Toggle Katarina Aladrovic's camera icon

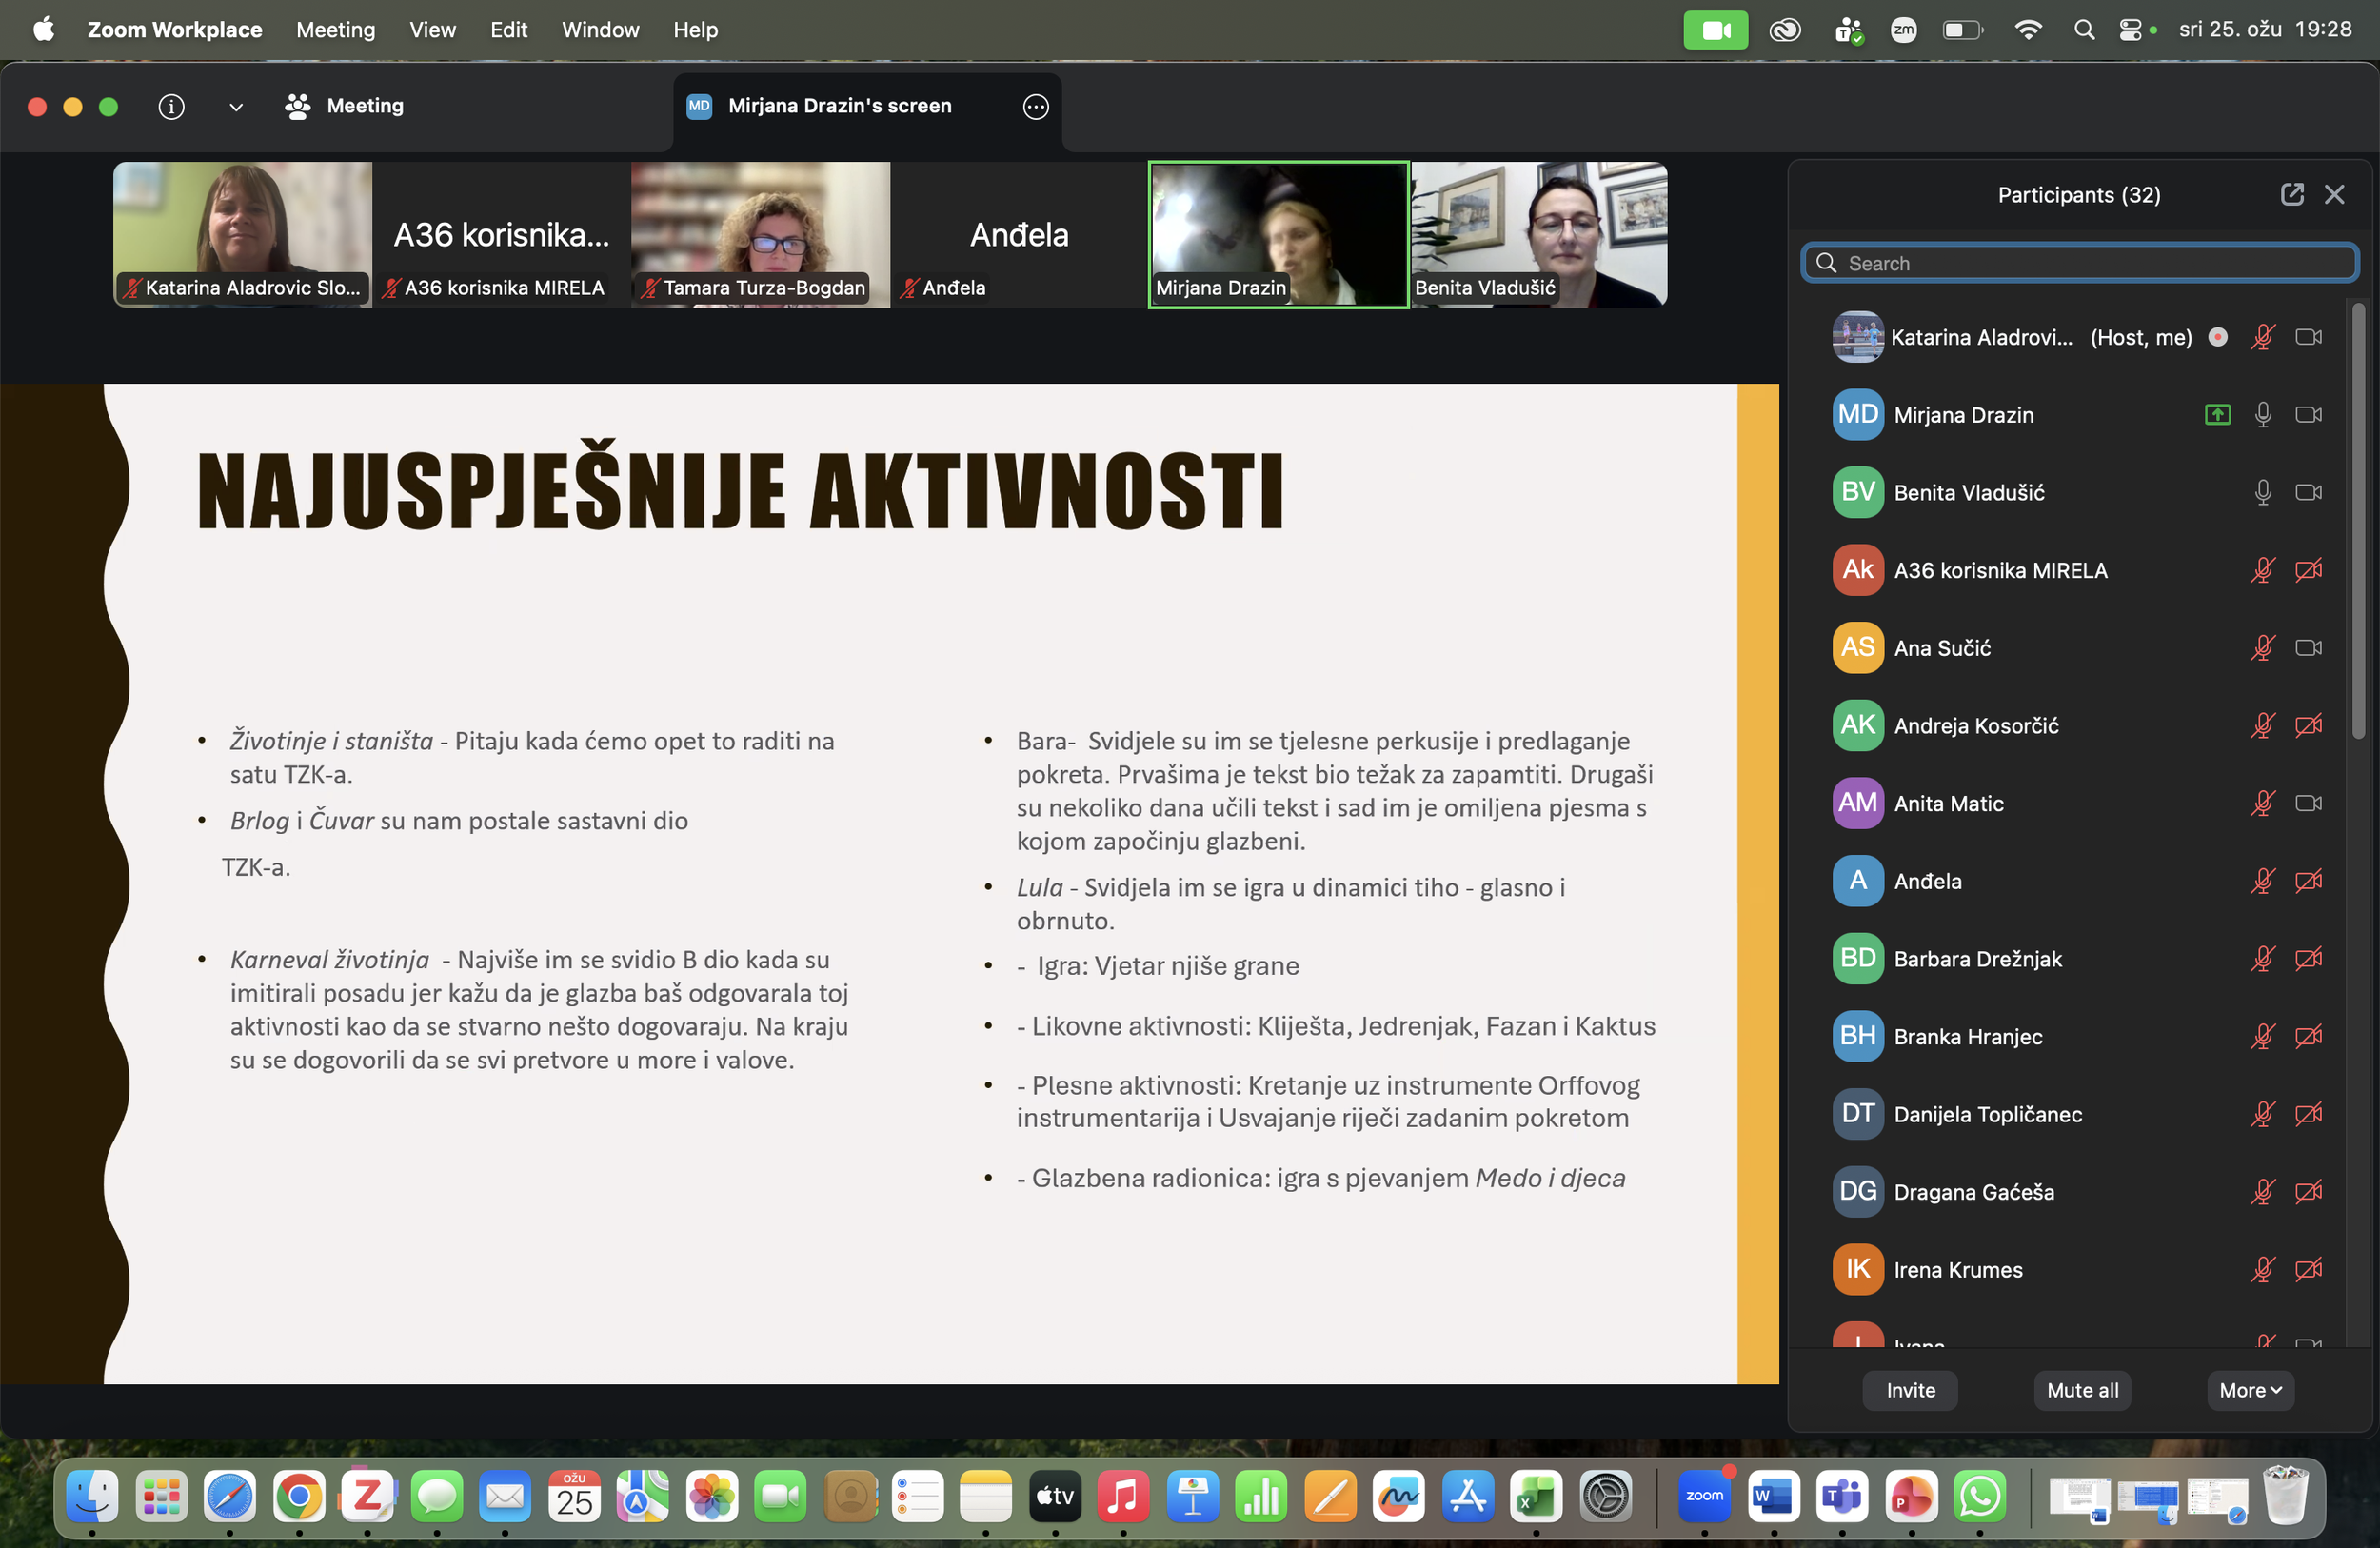point(2308,337)
